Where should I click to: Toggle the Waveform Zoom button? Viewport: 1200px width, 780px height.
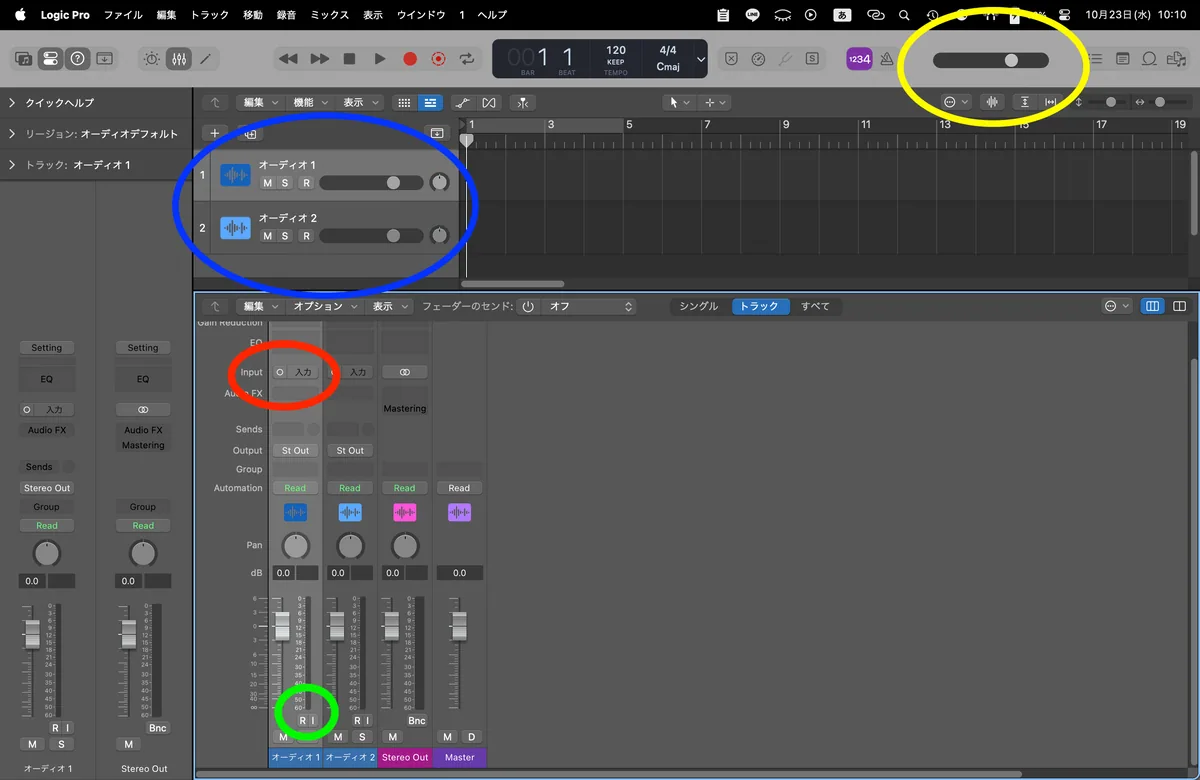coord(992,102)
